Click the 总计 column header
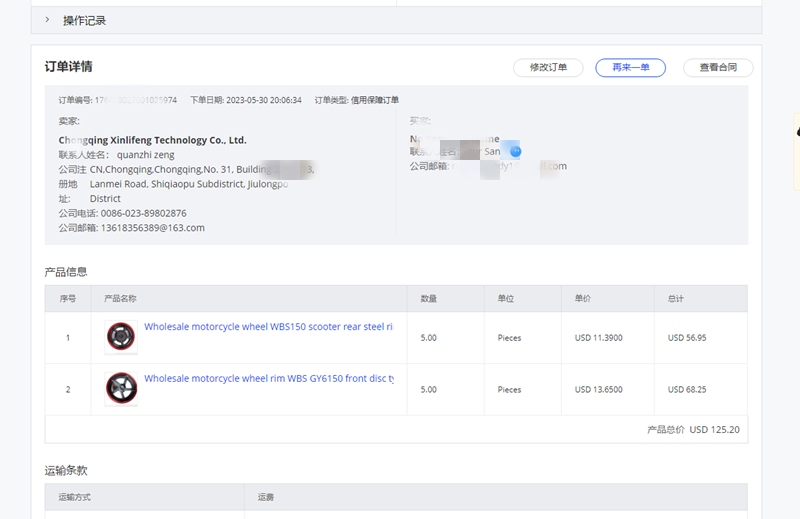Viewport: 800px width, 519px height. [x=676, y=299]
